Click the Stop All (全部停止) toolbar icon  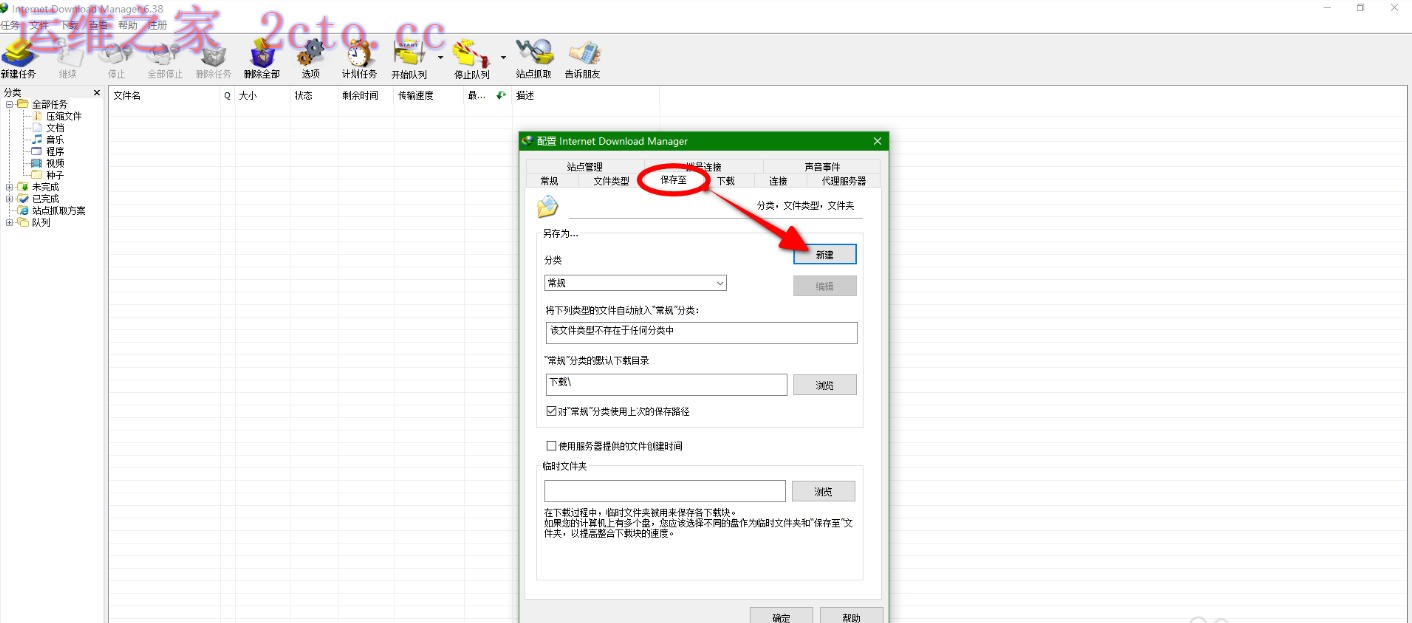[x=164, y=58]
